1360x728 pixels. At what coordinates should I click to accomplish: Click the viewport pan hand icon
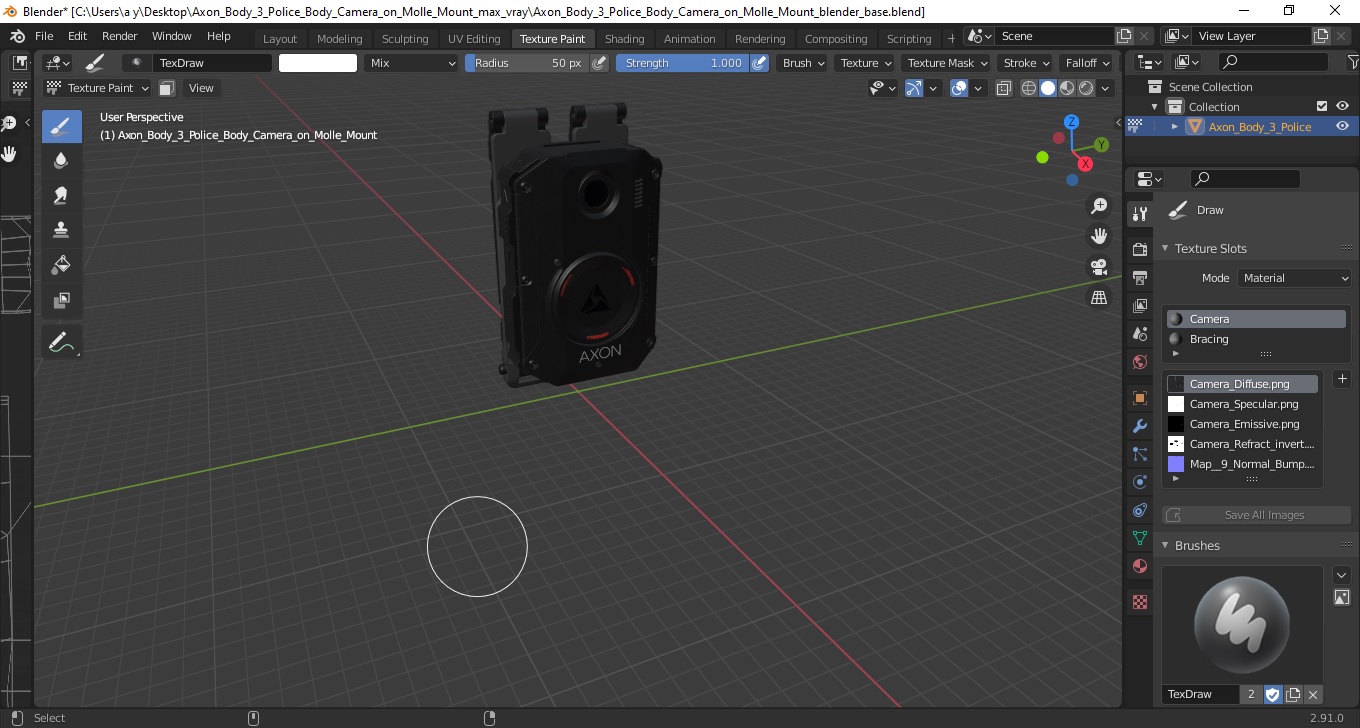tap(1099, 236)
